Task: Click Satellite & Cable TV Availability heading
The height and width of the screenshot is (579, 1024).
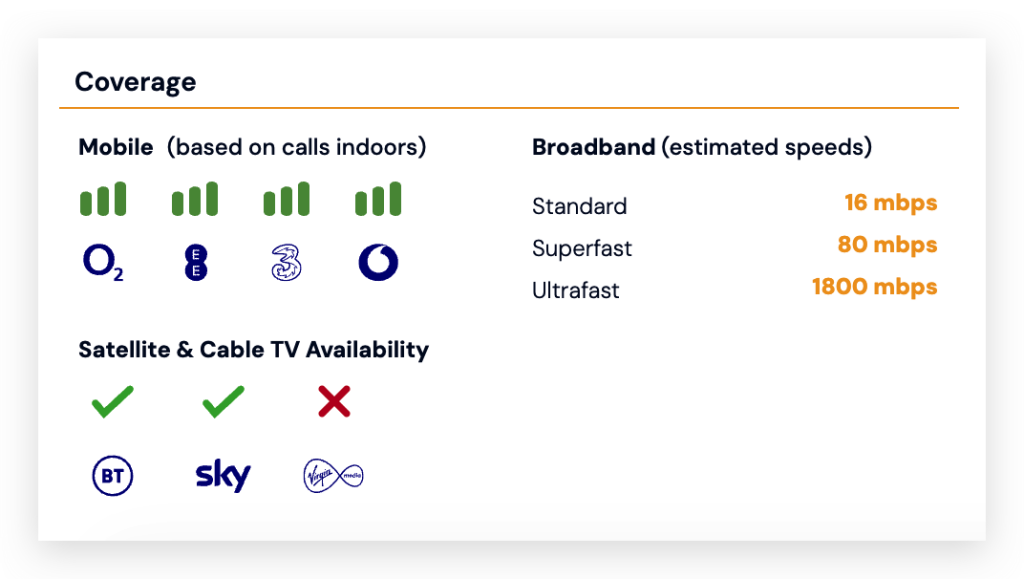Action: pos(253,349)
